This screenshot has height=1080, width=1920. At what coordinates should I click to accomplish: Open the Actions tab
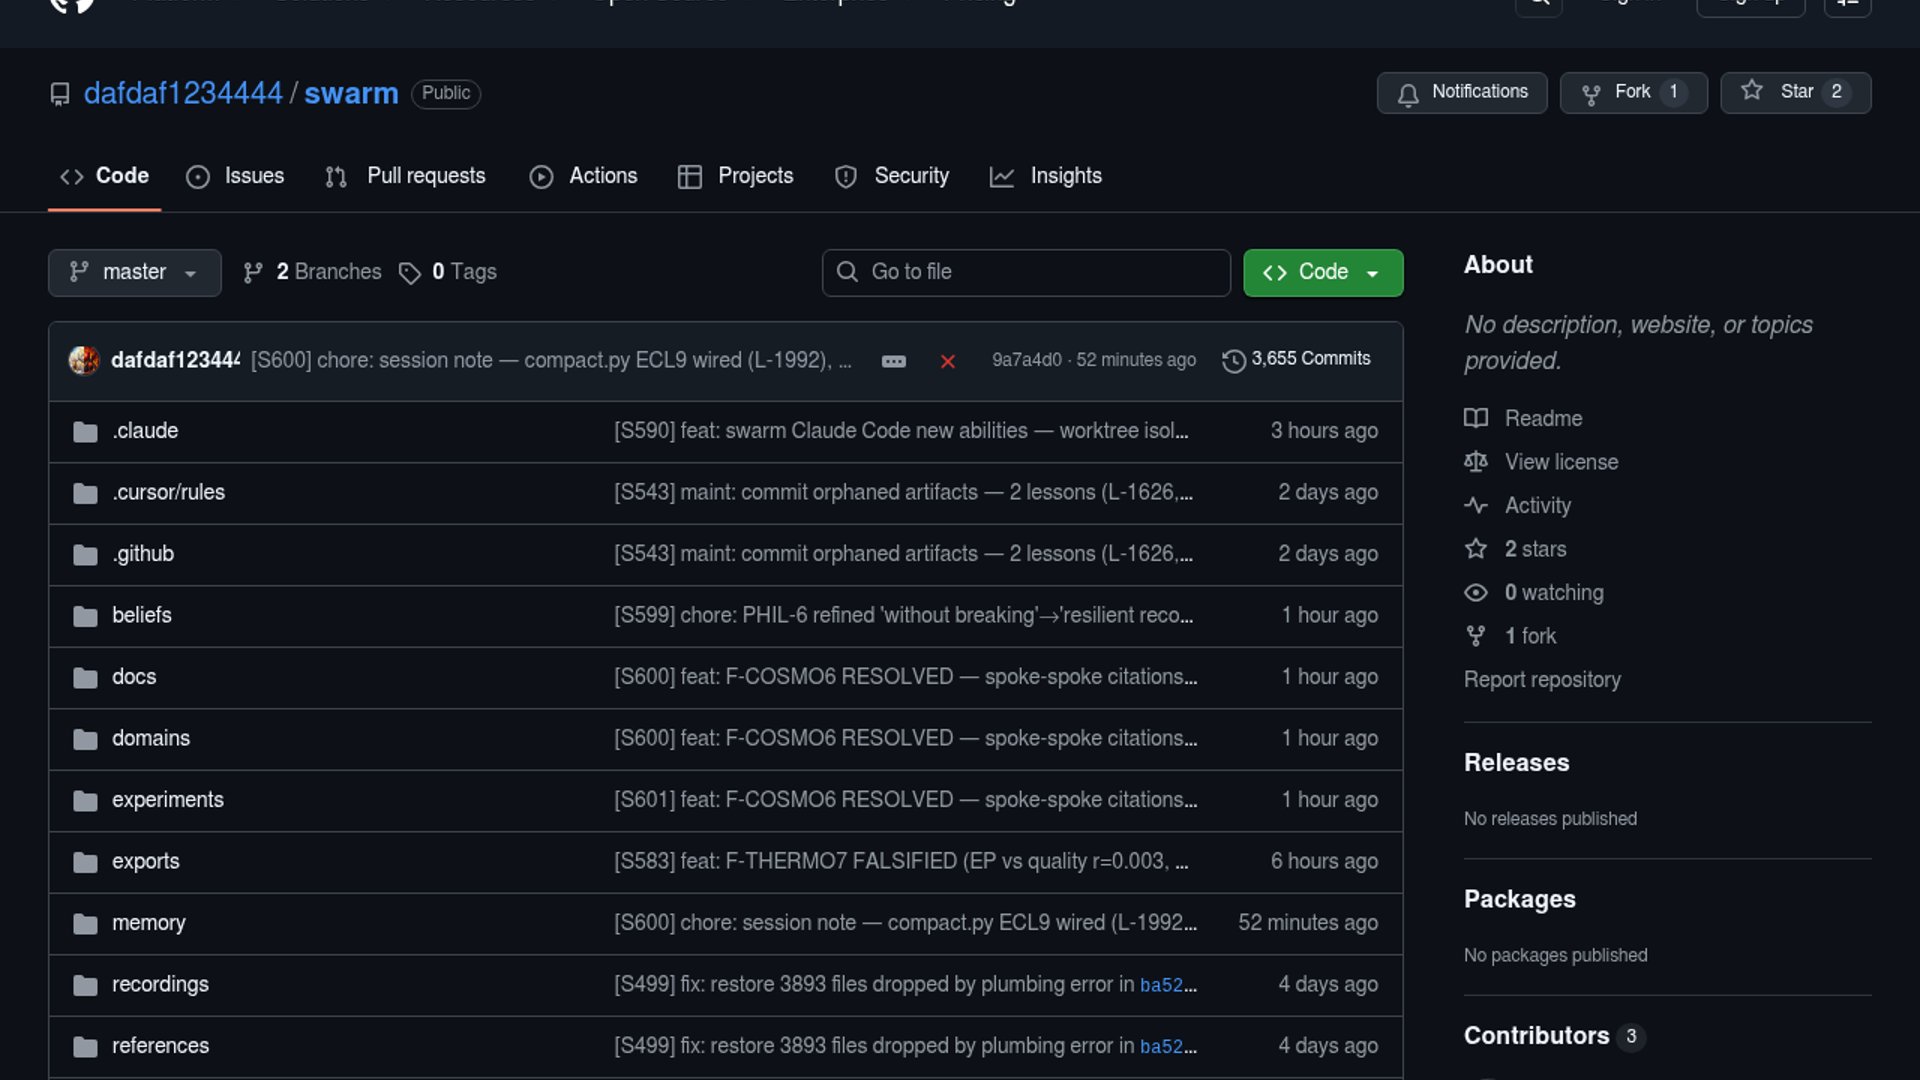point(583,176)
